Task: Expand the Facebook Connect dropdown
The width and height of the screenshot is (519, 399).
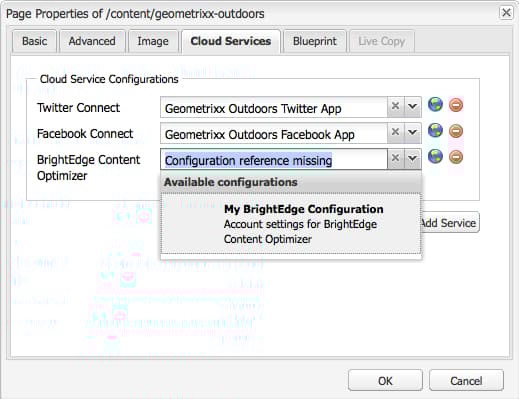Action: [413, 132]
